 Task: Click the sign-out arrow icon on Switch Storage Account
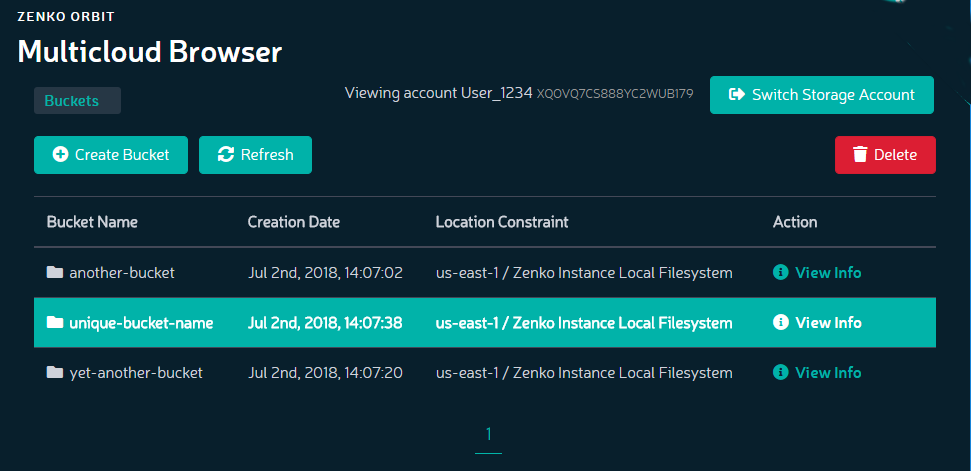point(737,95)
